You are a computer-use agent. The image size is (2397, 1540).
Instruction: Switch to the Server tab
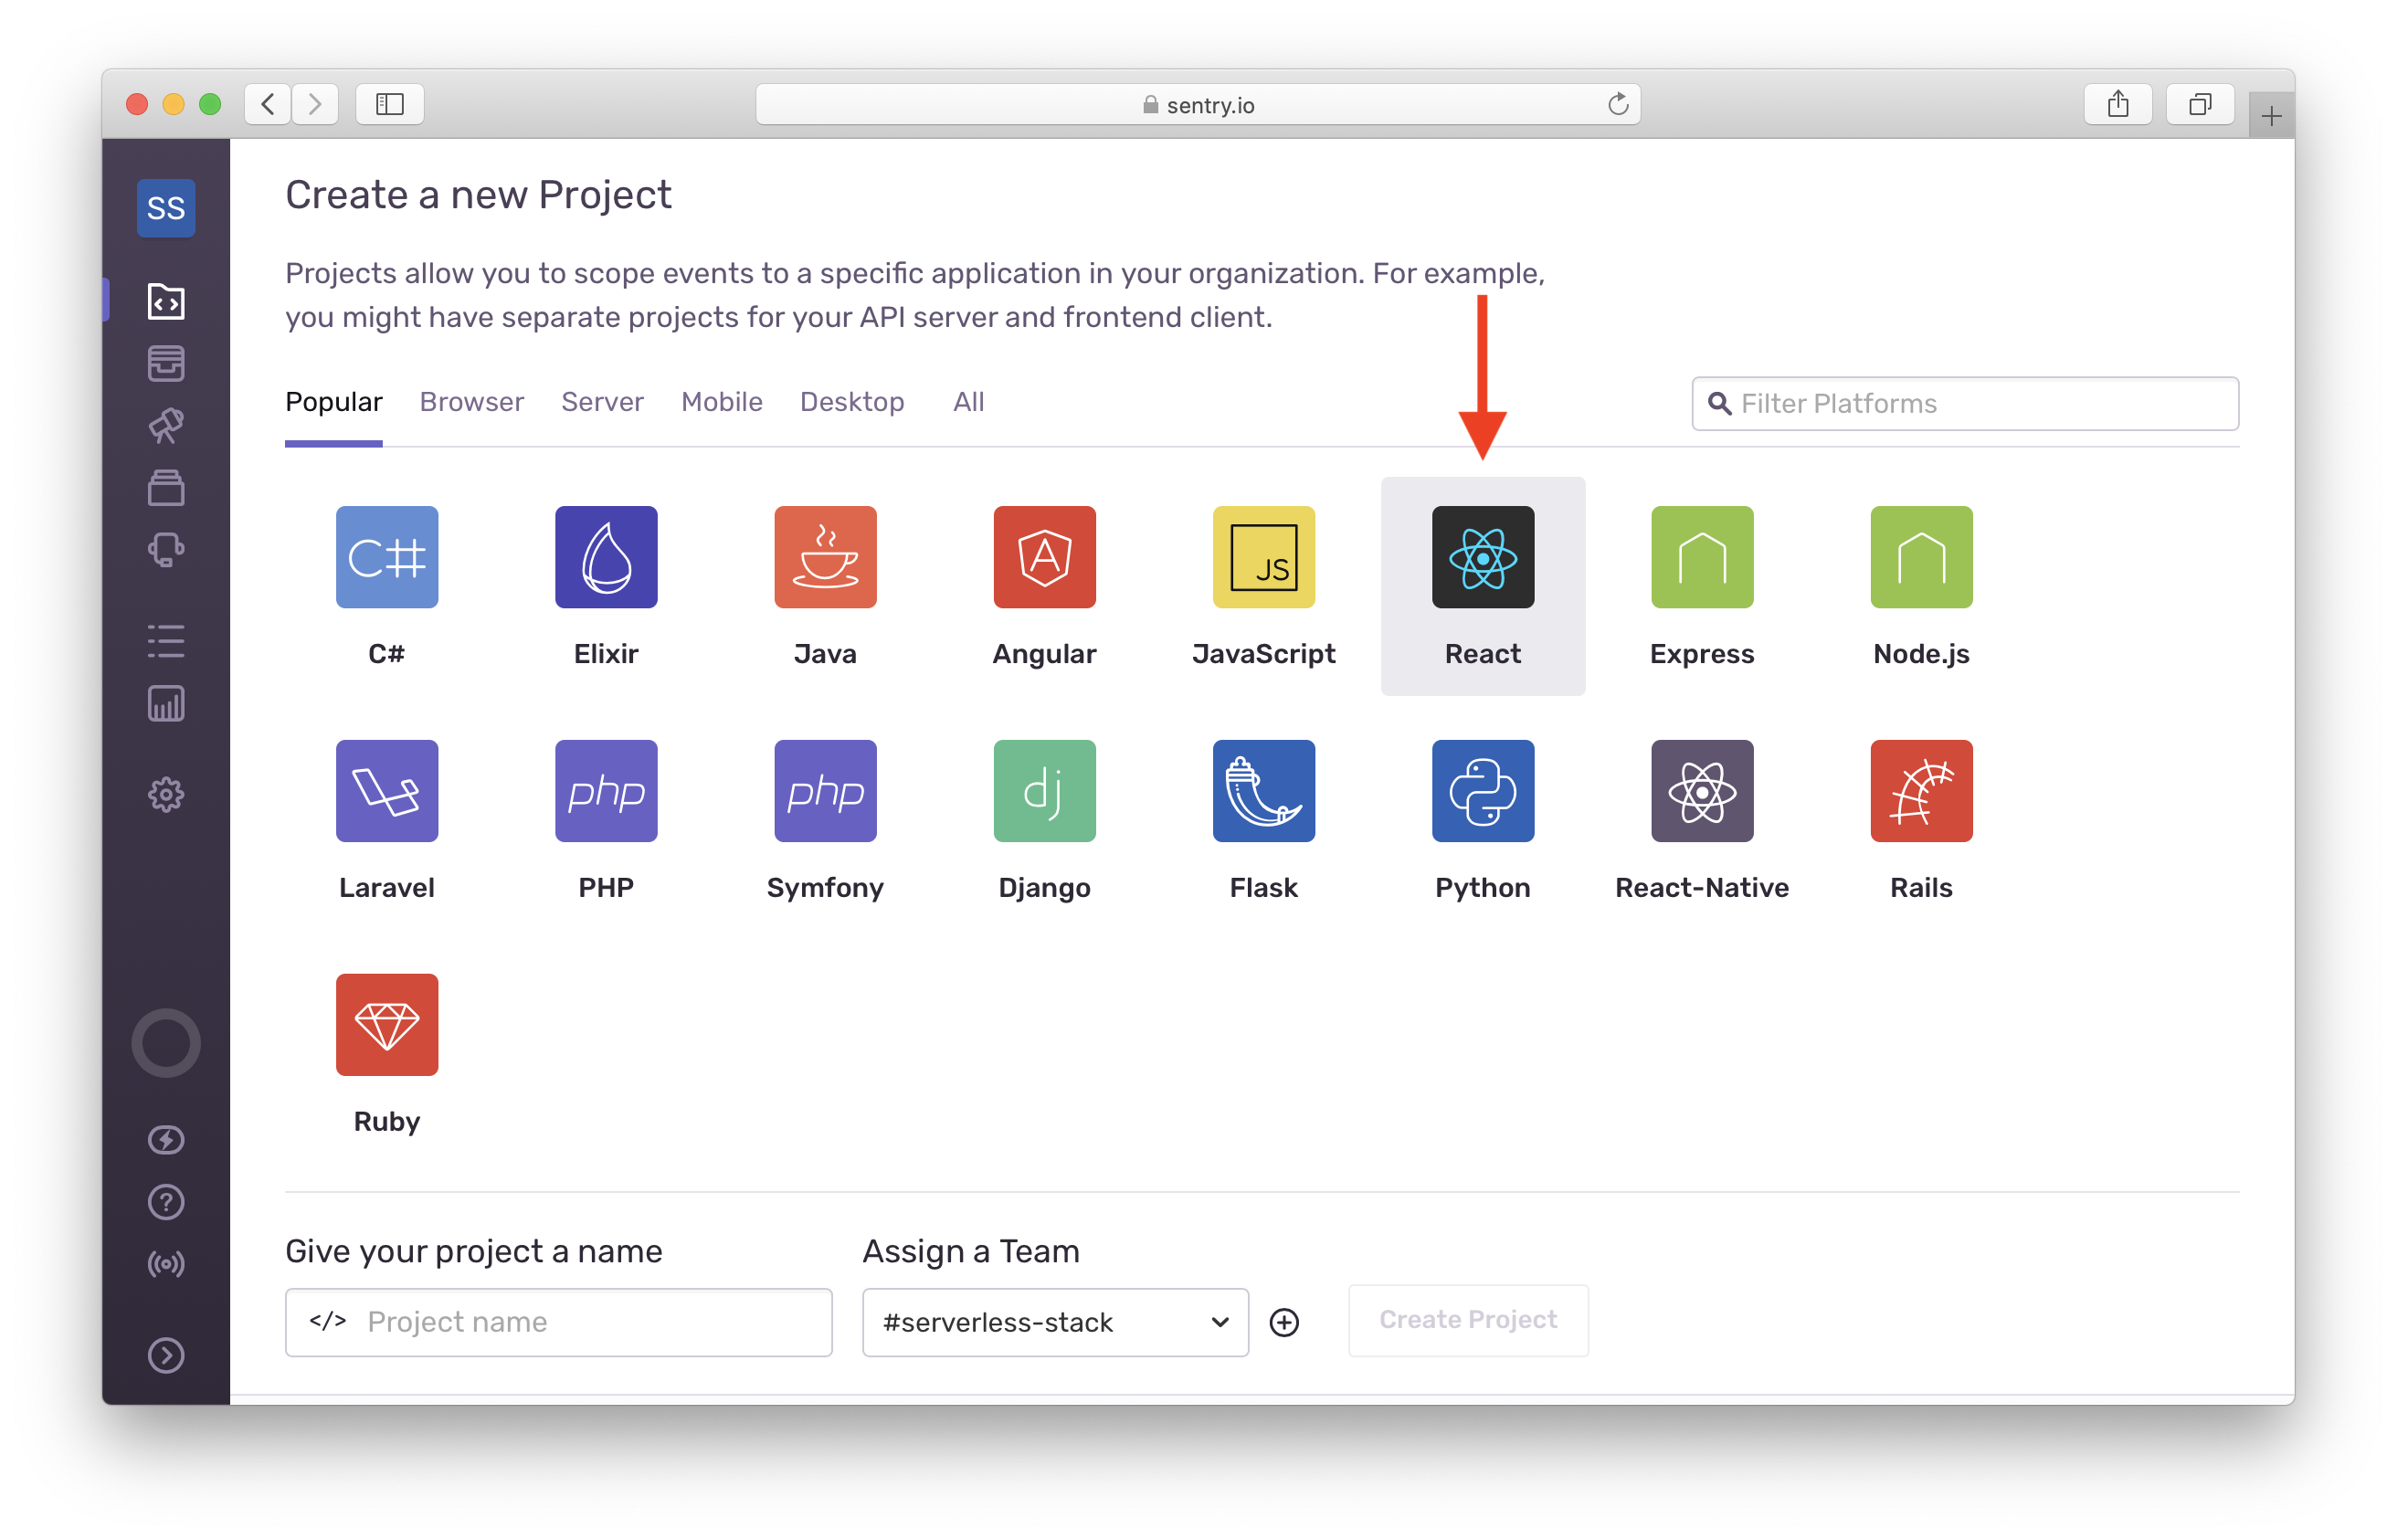[602, 402]
